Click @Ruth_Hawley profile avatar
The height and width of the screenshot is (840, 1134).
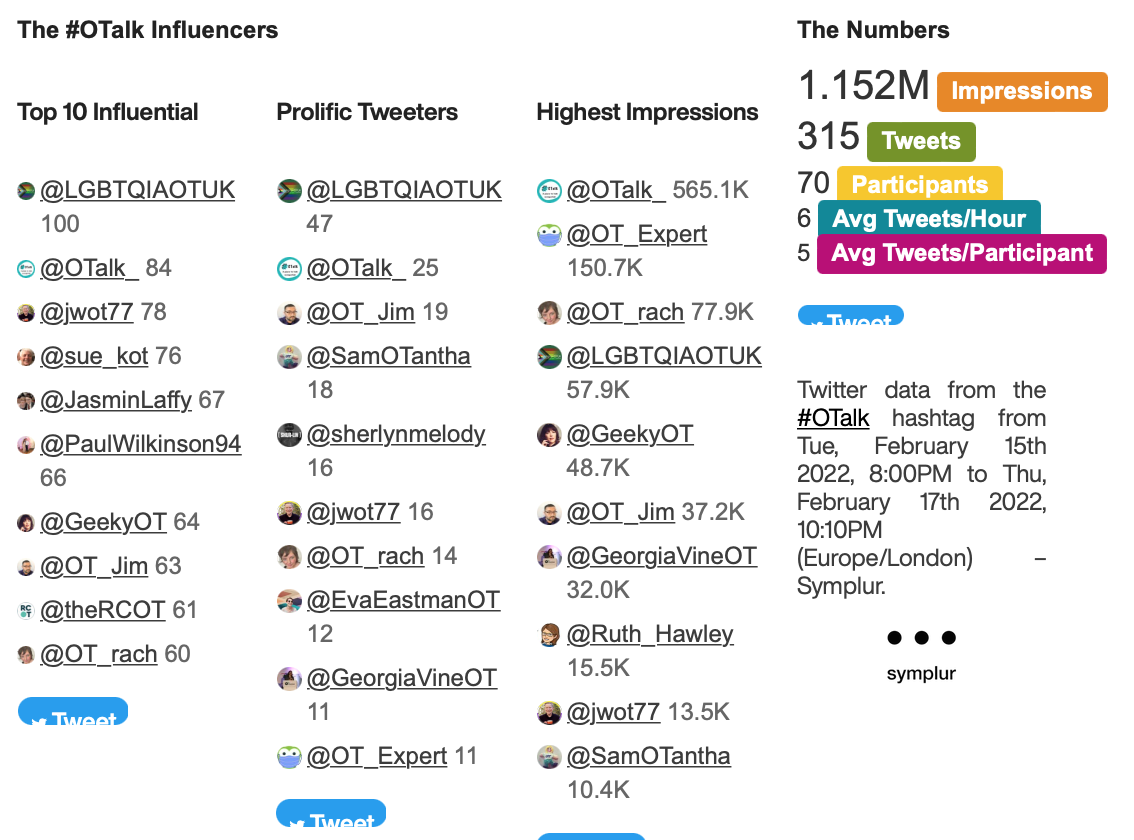coord(549,635)
